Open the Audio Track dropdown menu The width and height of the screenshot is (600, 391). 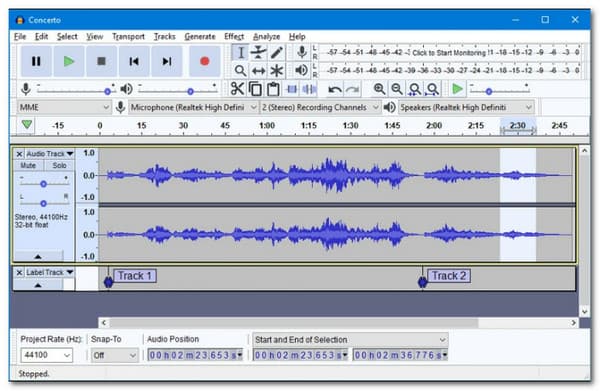click(50, 154)
